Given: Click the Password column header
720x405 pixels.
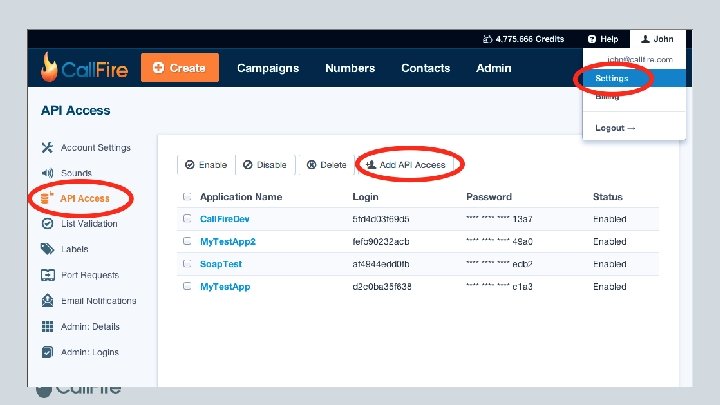Looking at the screenshot, I should pyautogui.click(x=489, y=197).
